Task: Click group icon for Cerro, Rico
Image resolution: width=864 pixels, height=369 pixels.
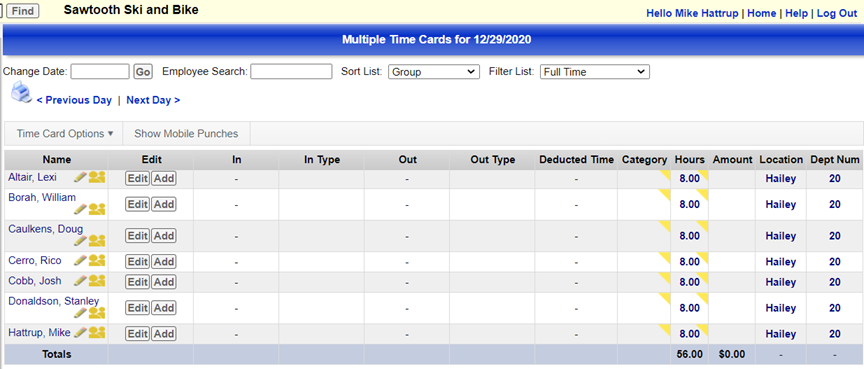Action: 97,260
